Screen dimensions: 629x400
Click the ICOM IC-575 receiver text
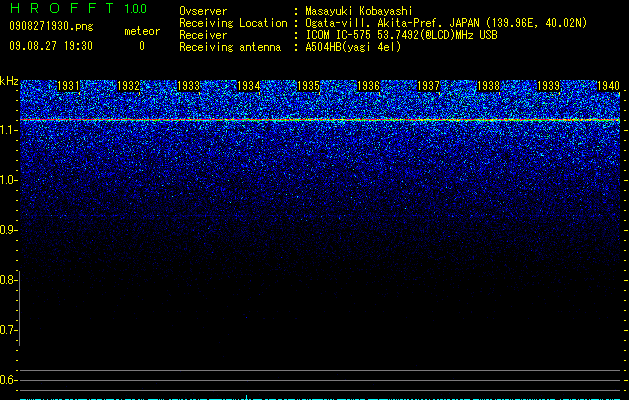click(401, 35)
